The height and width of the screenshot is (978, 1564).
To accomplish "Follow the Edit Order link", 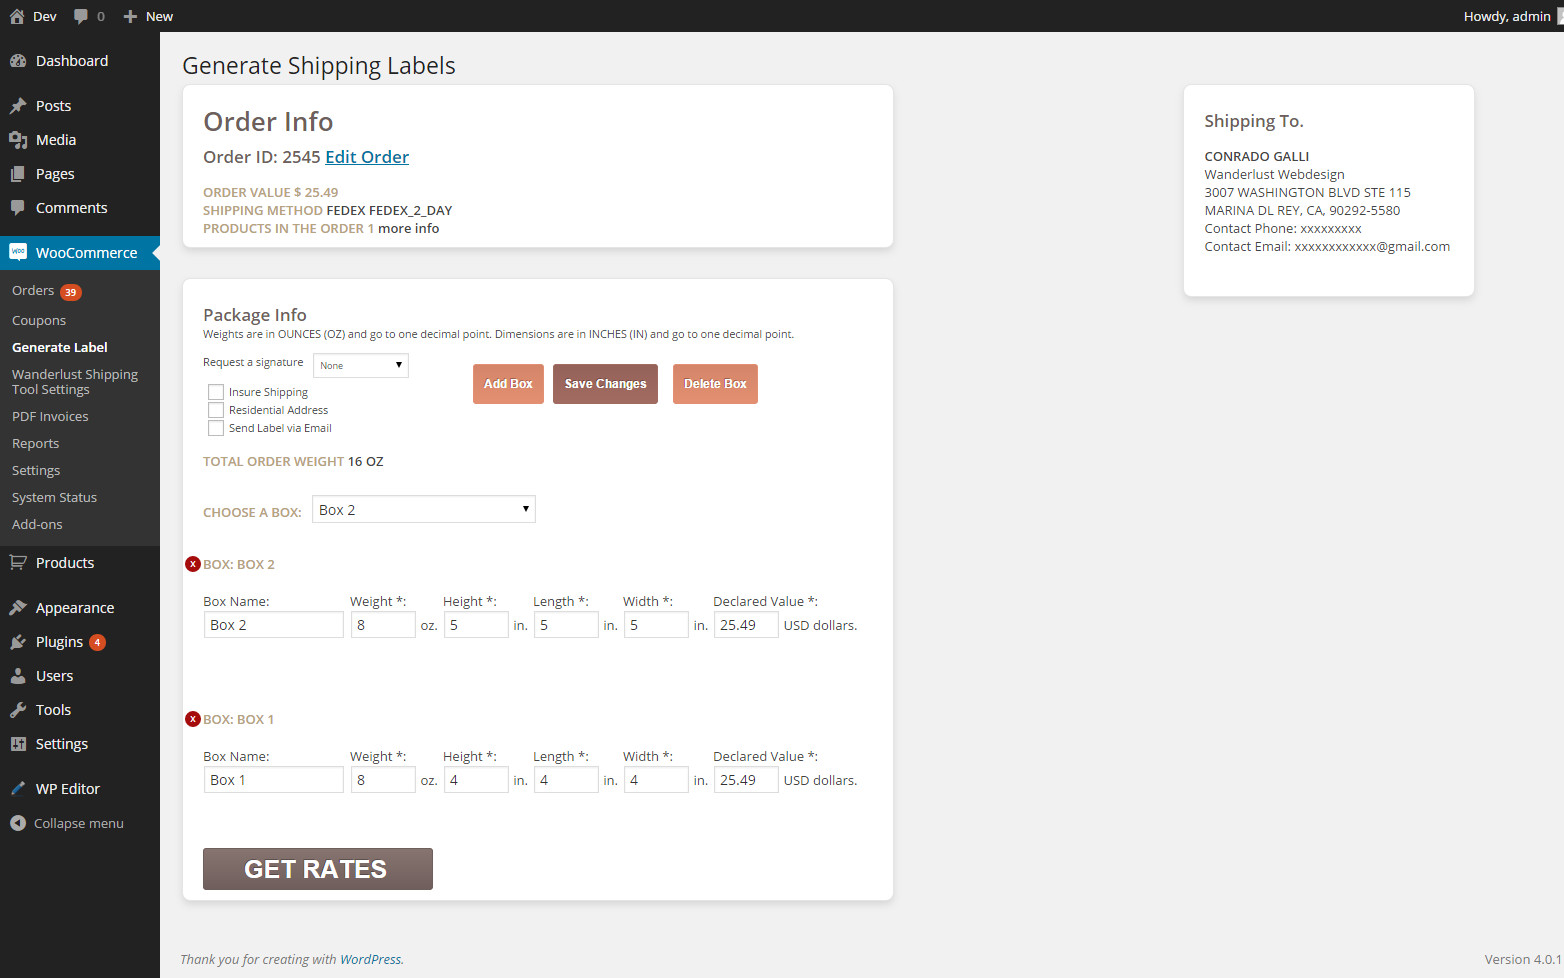I will pyautogui.click(x=367, y=157).
